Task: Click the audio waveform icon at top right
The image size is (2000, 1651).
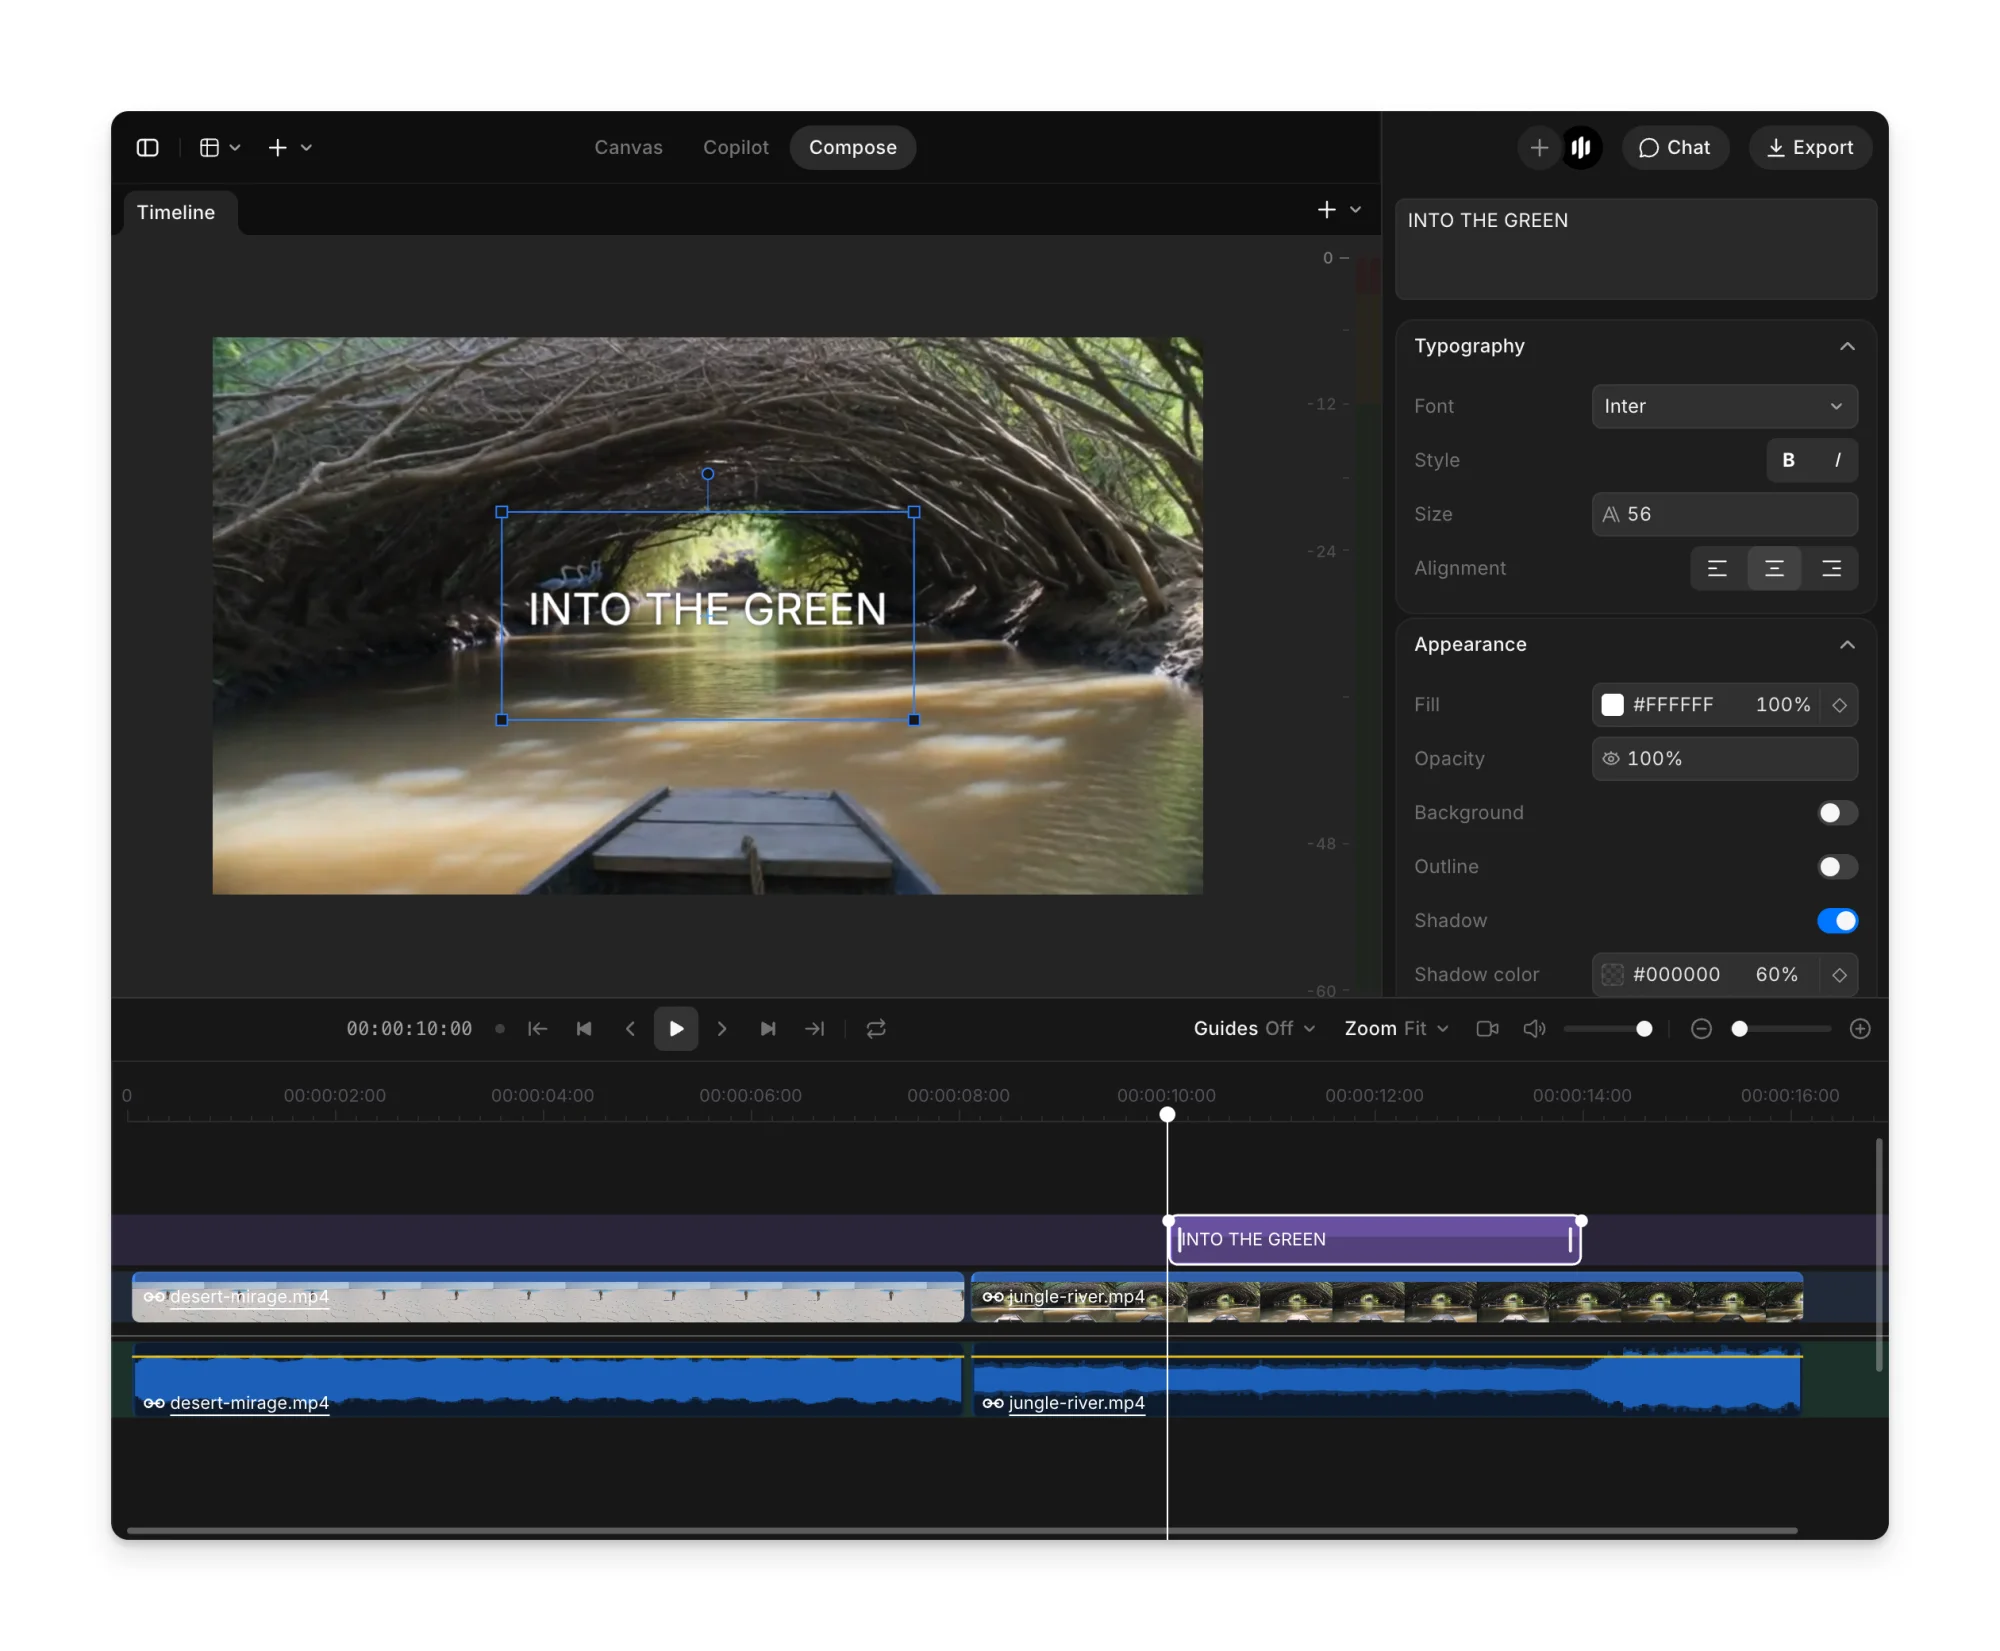Action: click(1581, 148)
